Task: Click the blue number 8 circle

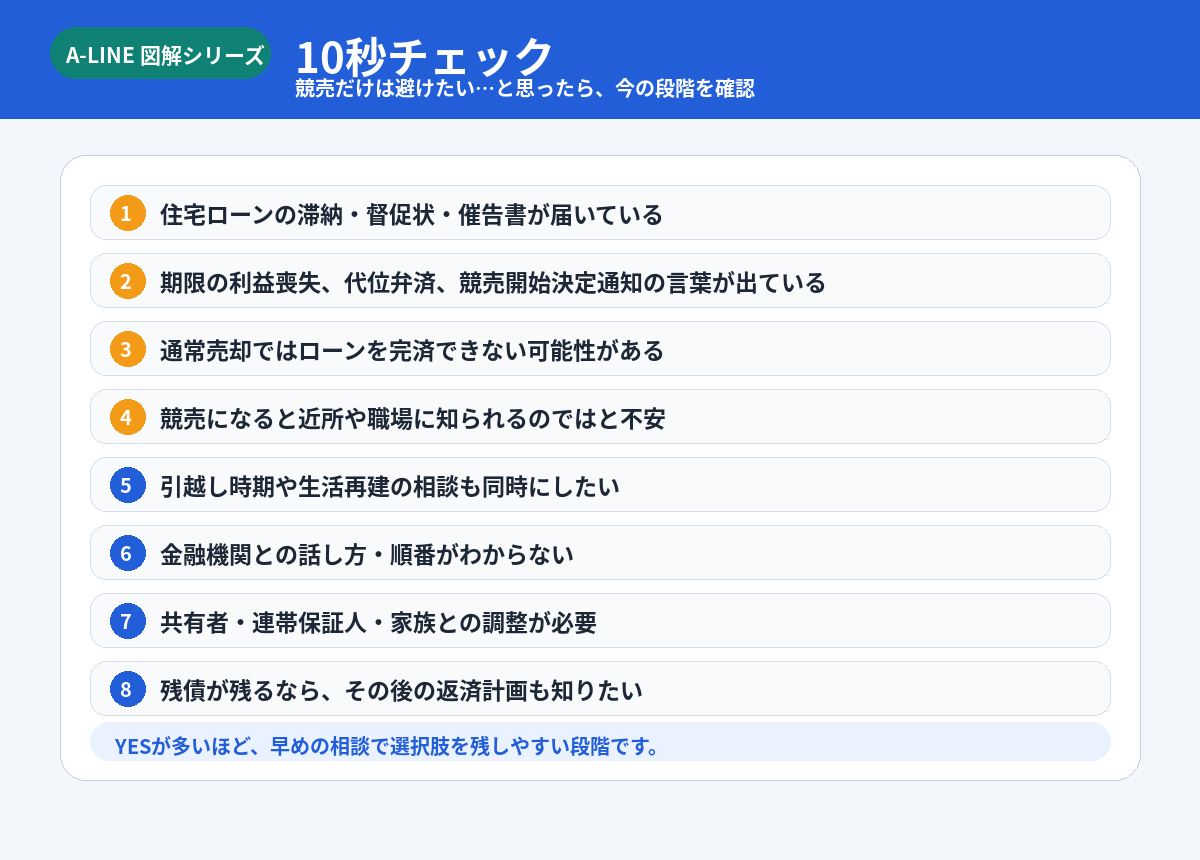Action: [126, 689]
